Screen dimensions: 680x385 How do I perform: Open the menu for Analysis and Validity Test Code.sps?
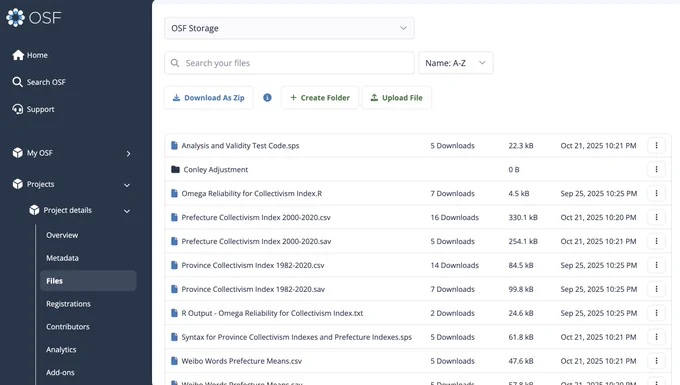656,146
